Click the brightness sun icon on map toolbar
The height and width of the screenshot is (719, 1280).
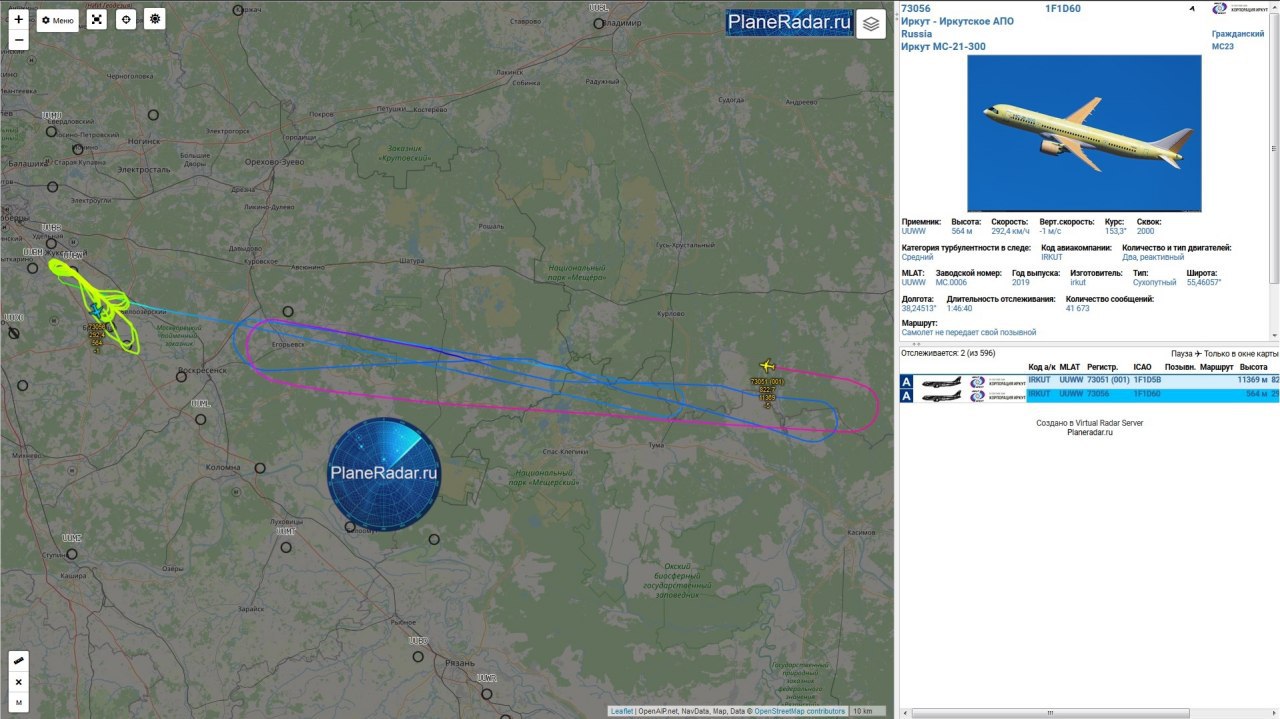click(x=155, y=19)
